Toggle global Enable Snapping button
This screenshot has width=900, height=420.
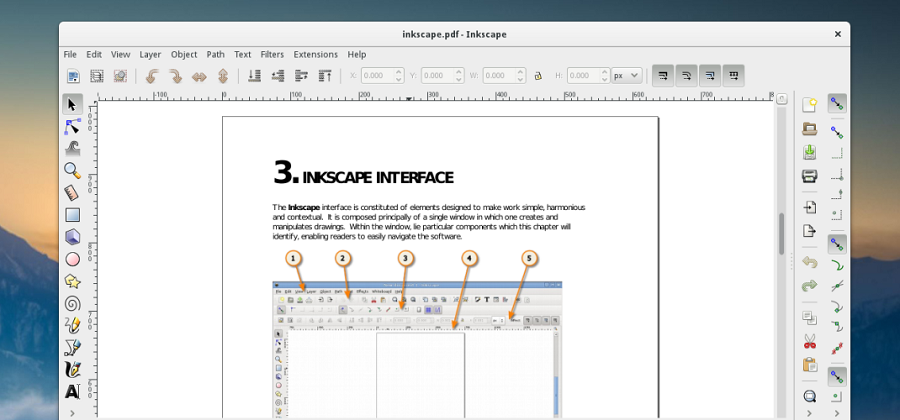click(x=837, y=104)
